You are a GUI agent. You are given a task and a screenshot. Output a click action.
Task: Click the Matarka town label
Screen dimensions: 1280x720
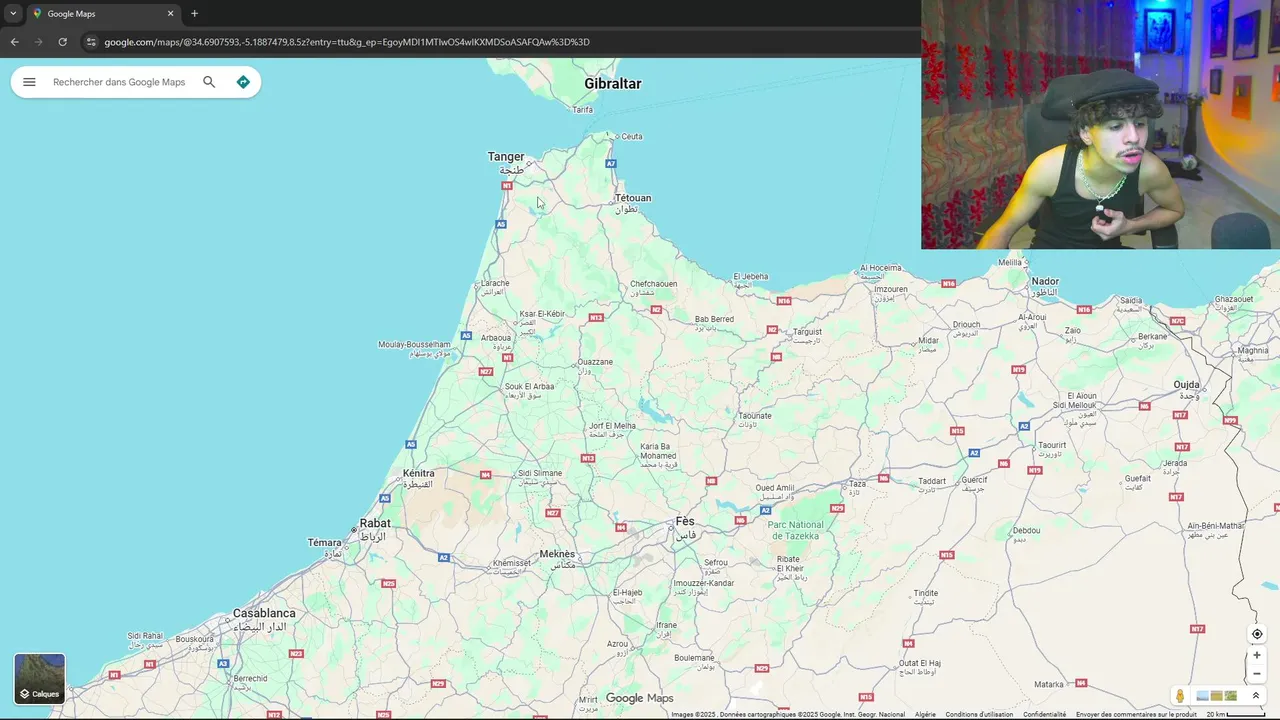pos(1049,685)
